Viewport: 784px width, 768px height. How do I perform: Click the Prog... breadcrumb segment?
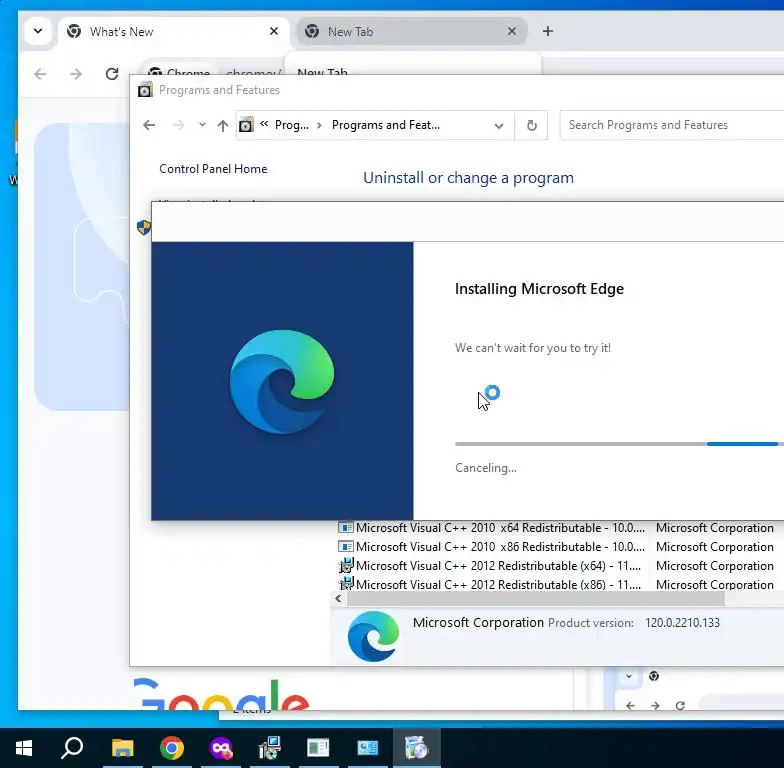click(292, 125)
